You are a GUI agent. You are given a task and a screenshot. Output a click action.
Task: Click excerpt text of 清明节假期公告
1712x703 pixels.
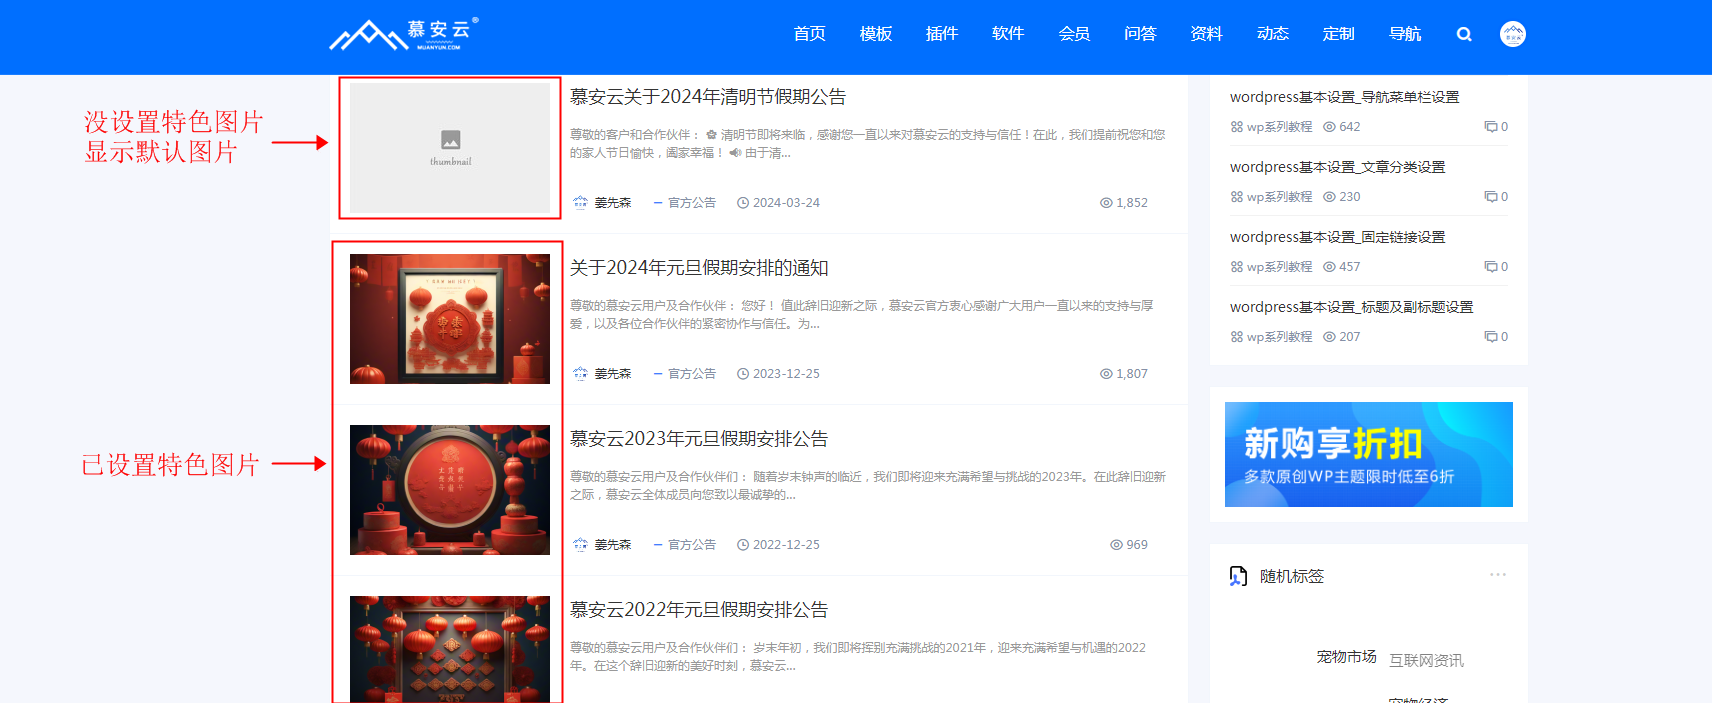point(868,144)
